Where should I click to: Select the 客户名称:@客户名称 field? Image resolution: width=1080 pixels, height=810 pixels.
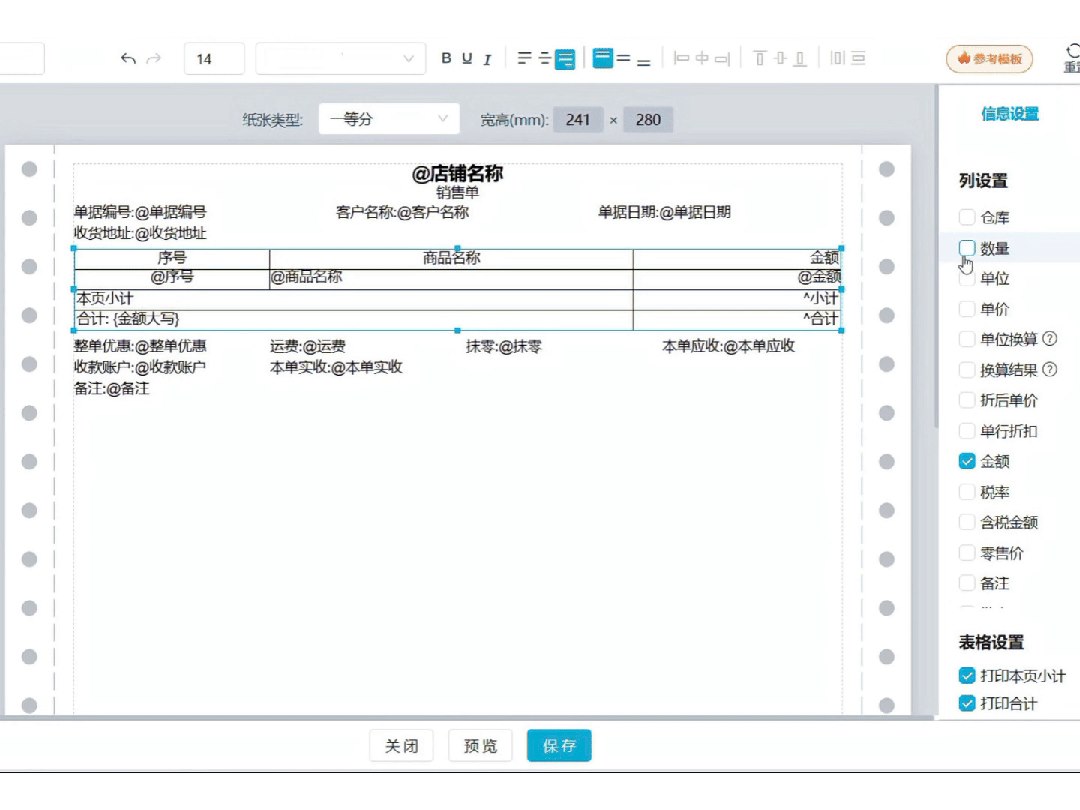402,212
